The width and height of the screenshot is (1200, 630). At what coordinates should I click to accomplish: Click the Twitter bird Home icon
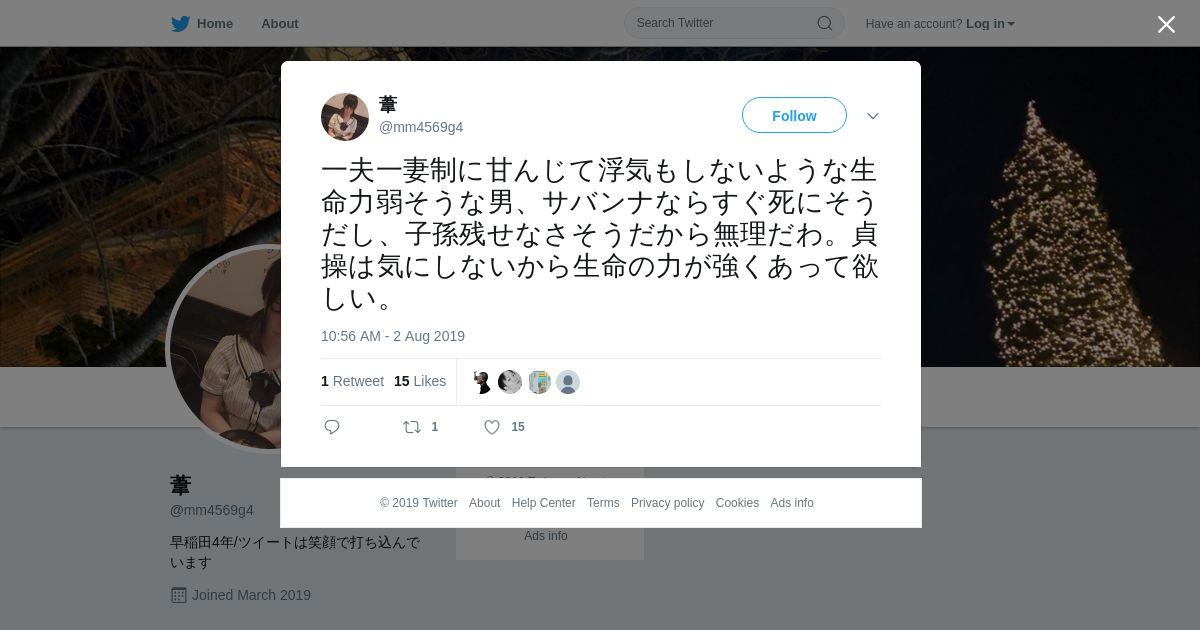coord(180,23)
